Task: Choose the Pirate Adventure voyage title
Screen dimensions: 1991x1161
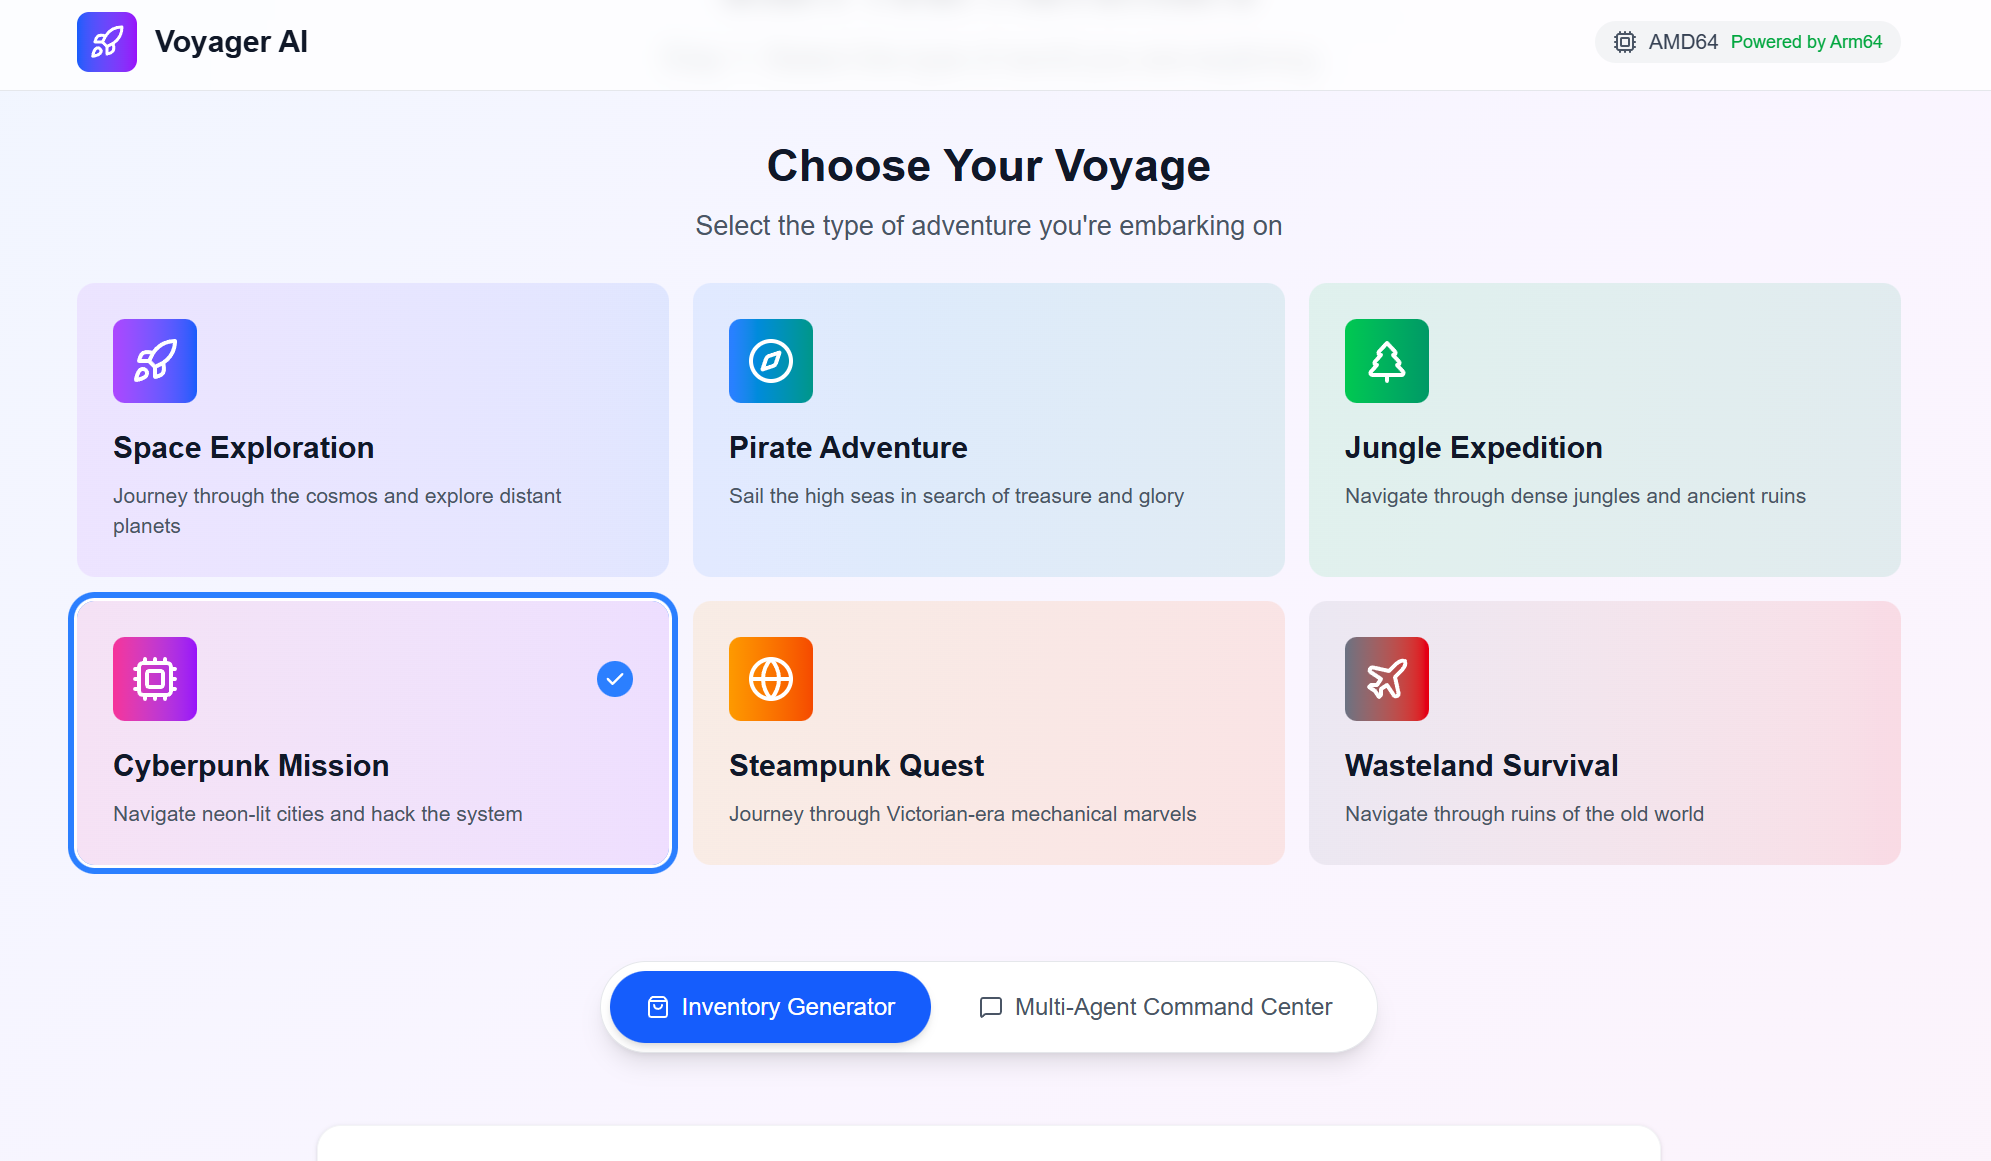Action: [848, 447]
